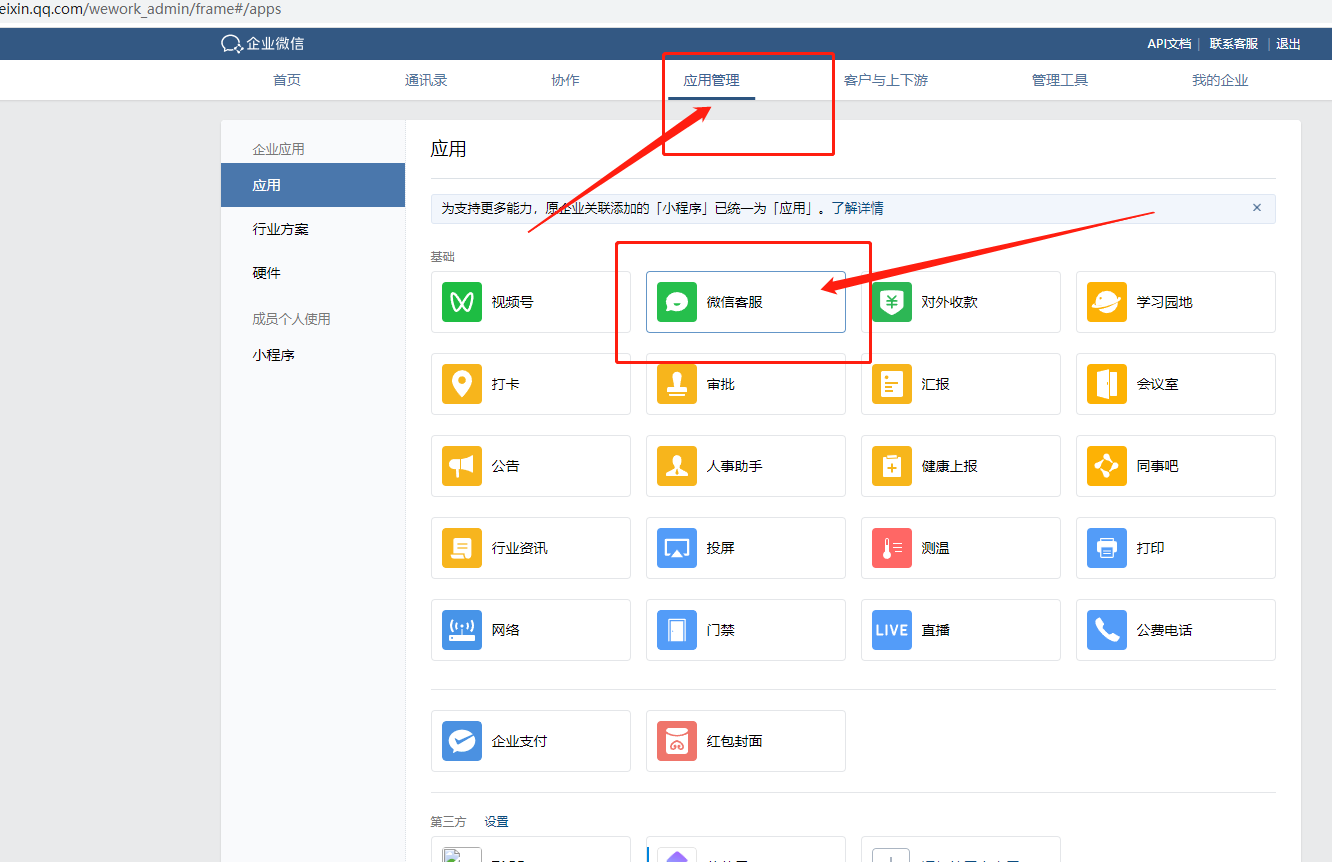Select 应用 in the left sidebar
The height and width of the screenshot is (862, 1332).
coord(313,185)
